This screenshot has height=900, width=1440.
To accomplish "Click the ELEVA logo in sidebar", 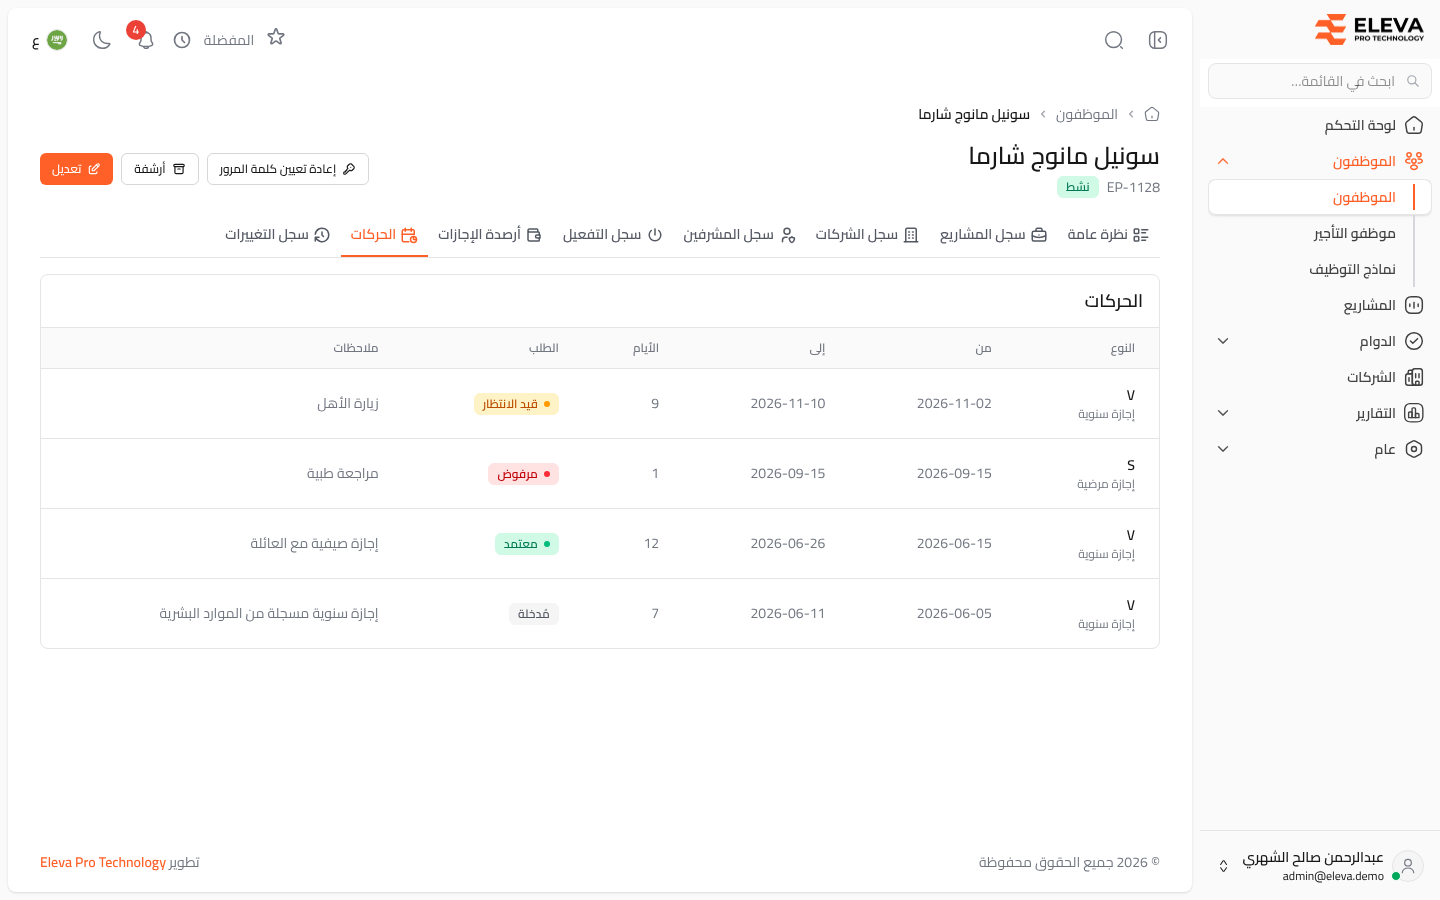I will 1369,29.
